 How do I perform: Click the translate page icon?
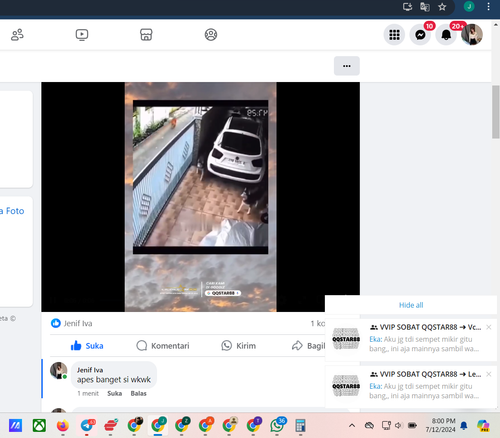425,7
